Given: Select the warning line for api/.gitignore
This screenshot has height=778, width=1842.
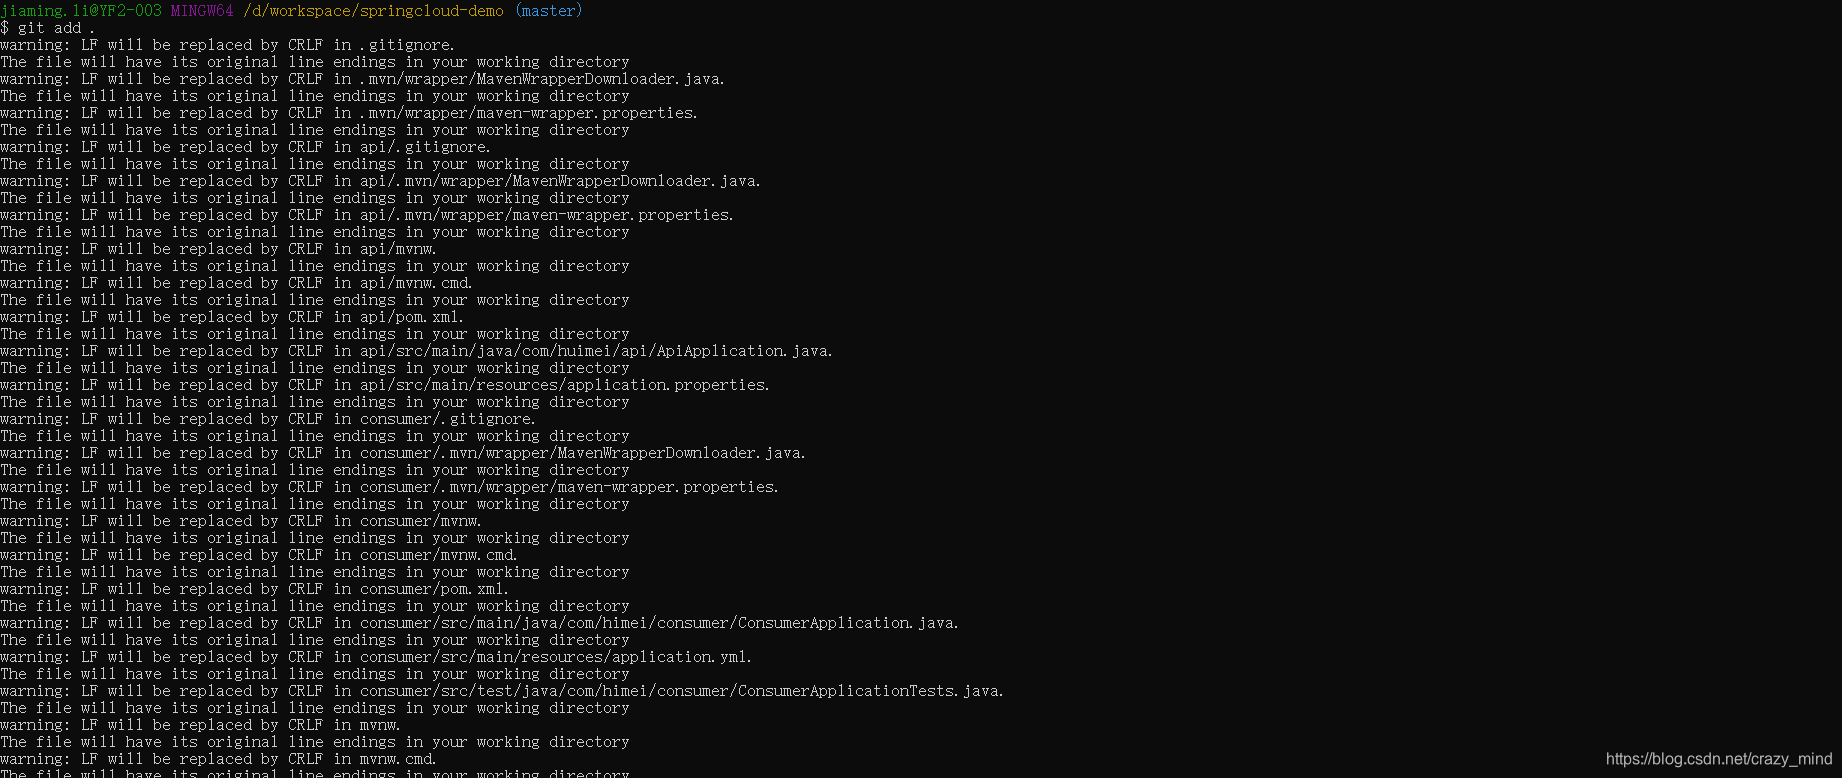Looking at the screenshot, I should (246, 147).
